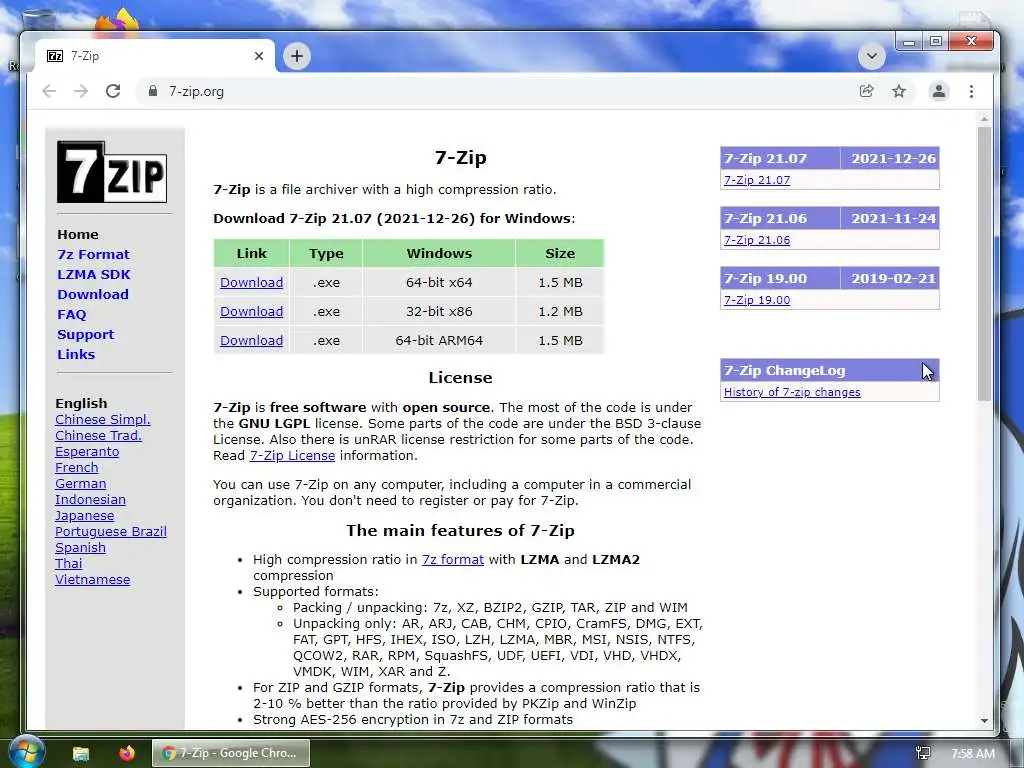This screenshot has width=1024, height=768.
Task: Select the 7-Zip browser tab
Action: (x=155, y=56)
